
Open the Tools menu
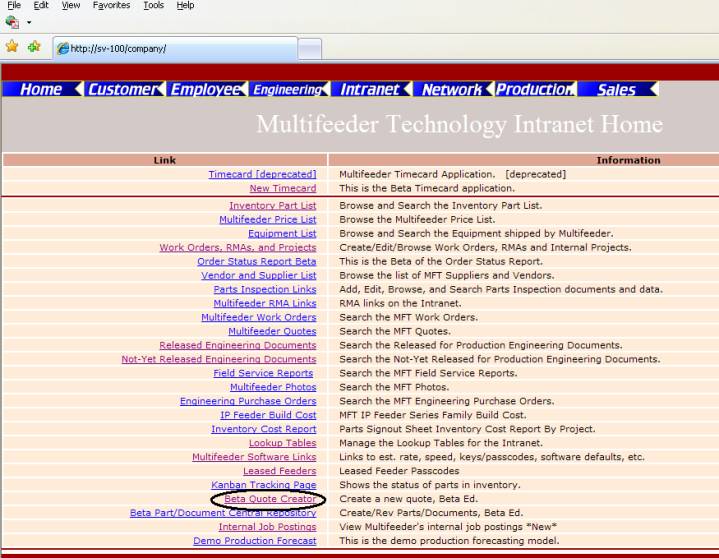(153, 6)
